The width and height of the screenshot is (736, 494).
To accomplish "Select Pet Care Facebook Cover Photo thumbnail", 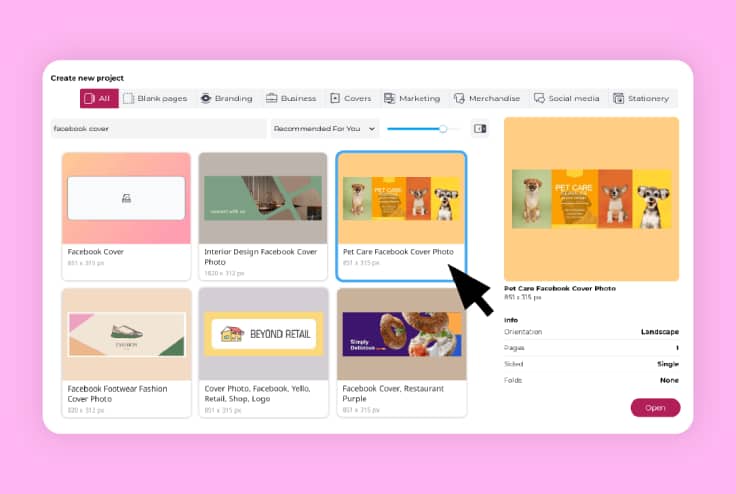I will (401, 198).
